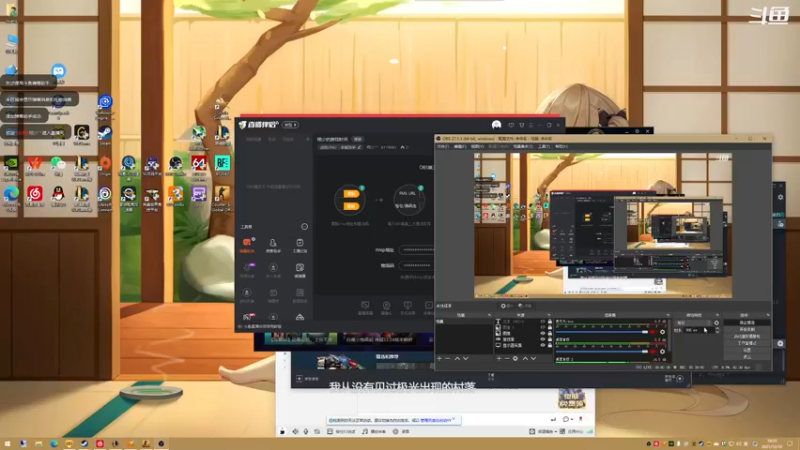Open source properties gear in OBS sources panel
This screenshot has height=450, width=800.
click(x=515, y=359)
